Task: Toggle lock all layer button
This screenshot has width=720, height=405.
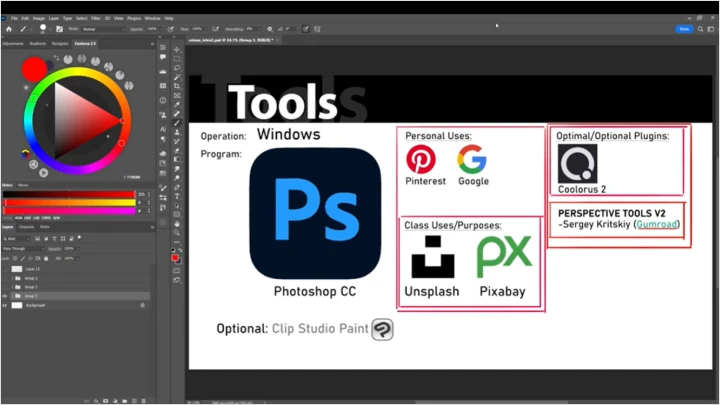Action: (46, 259)
